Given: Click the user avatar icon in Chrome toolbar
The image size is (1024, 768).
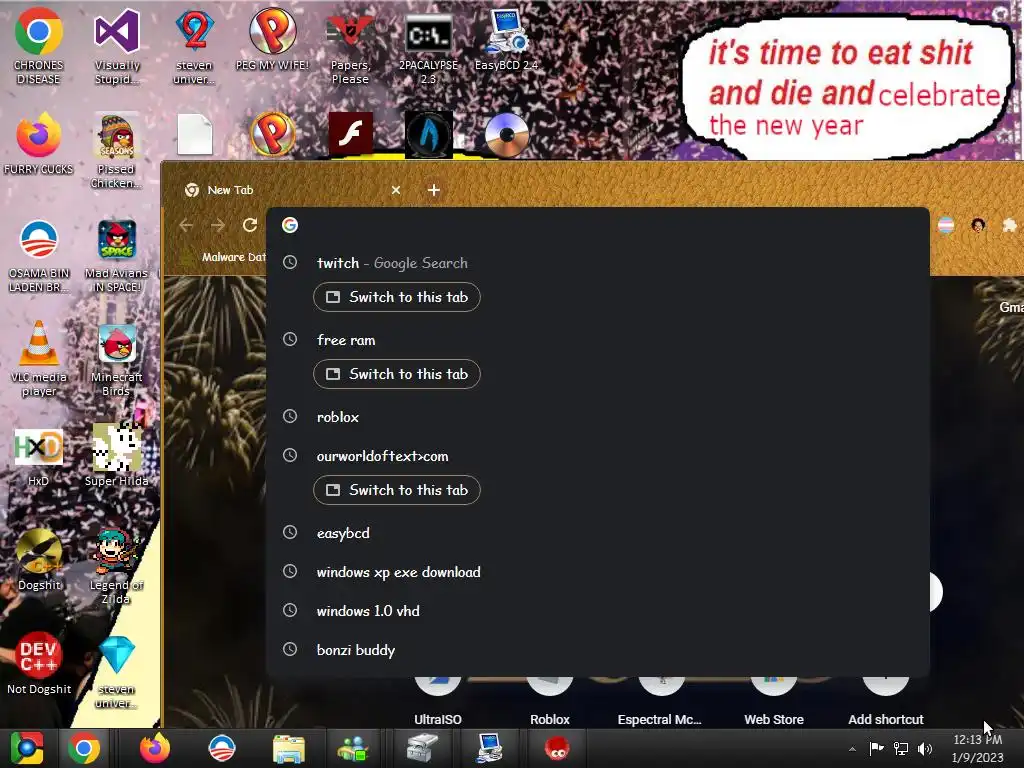Looking at the screenshot, I should pos(978,225).
